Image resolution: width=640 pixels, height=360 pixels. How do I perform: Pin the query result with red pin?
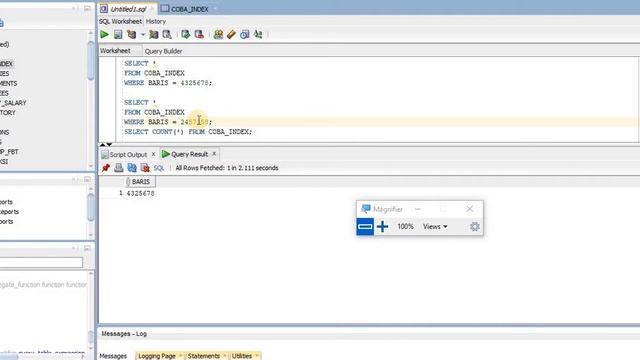[x=106, y=168]
